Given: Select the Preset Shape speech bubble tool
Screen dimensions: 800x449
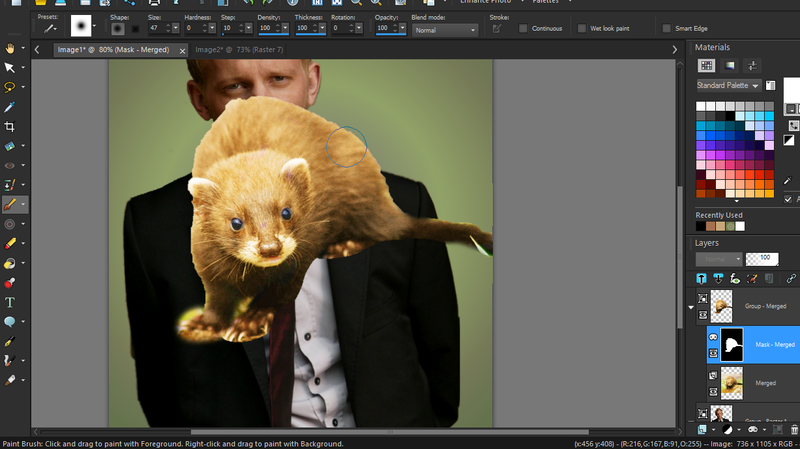Looking at the screenshot, I should [10, 321].
